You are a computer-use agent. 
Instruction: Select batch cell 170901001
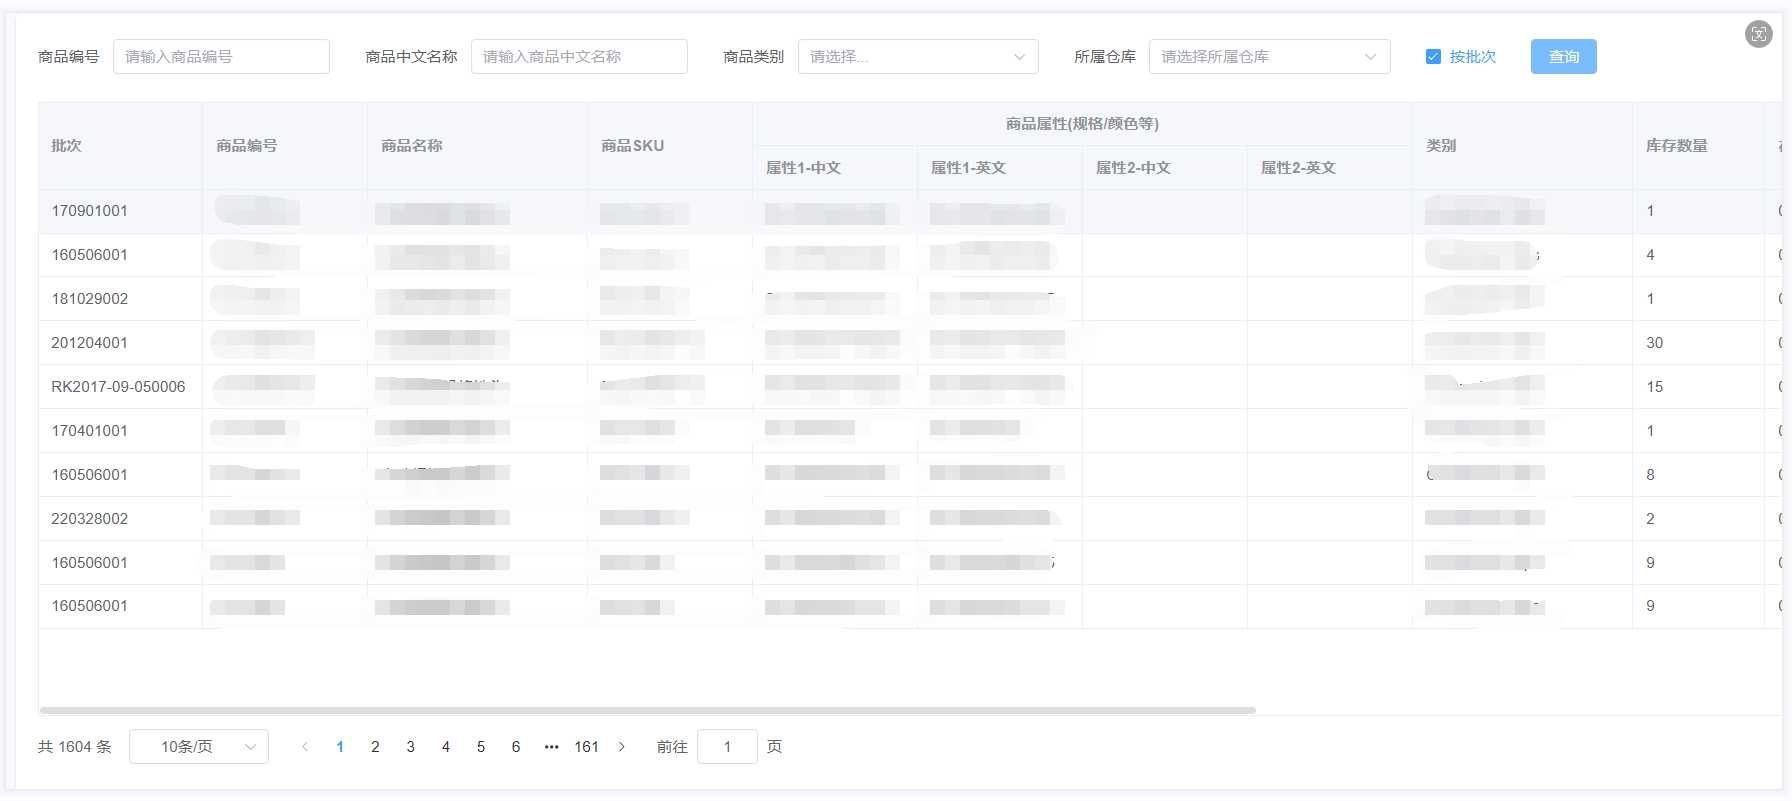120,211
